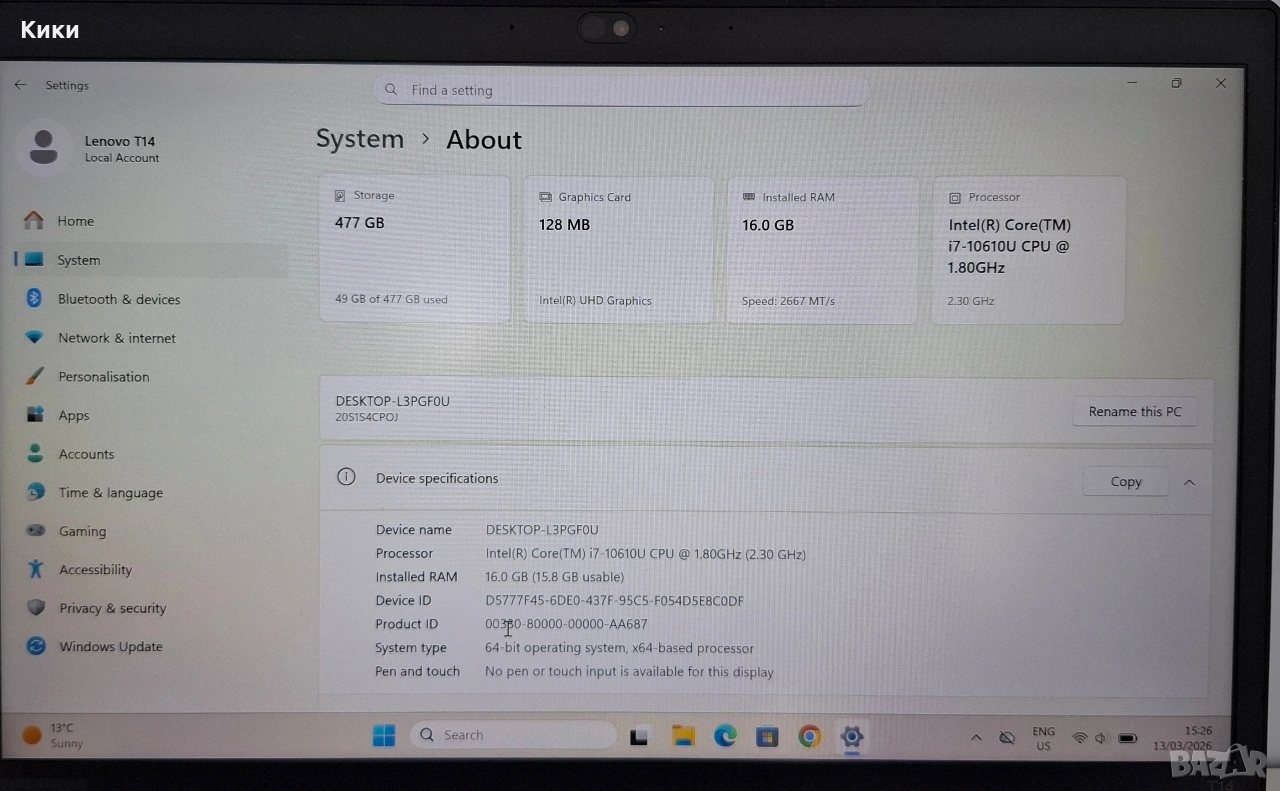Show hidden system tray icons
Viewport: 1280px width, 791px height.
point(976,738)
